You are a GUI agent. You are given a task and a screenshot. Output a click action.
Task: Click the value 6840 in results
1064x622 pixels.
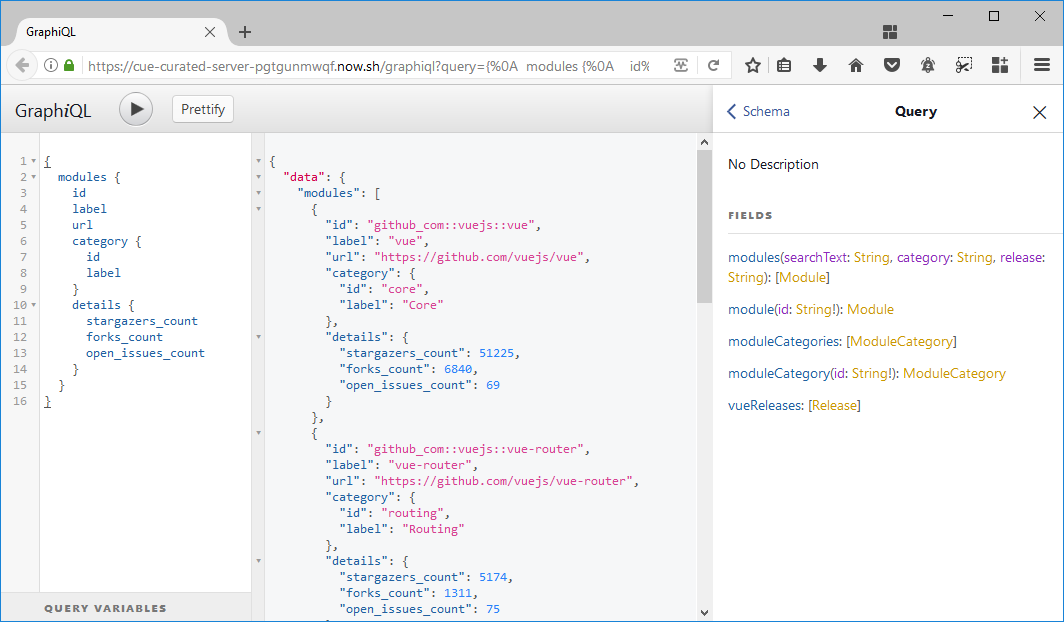(458, 369)
